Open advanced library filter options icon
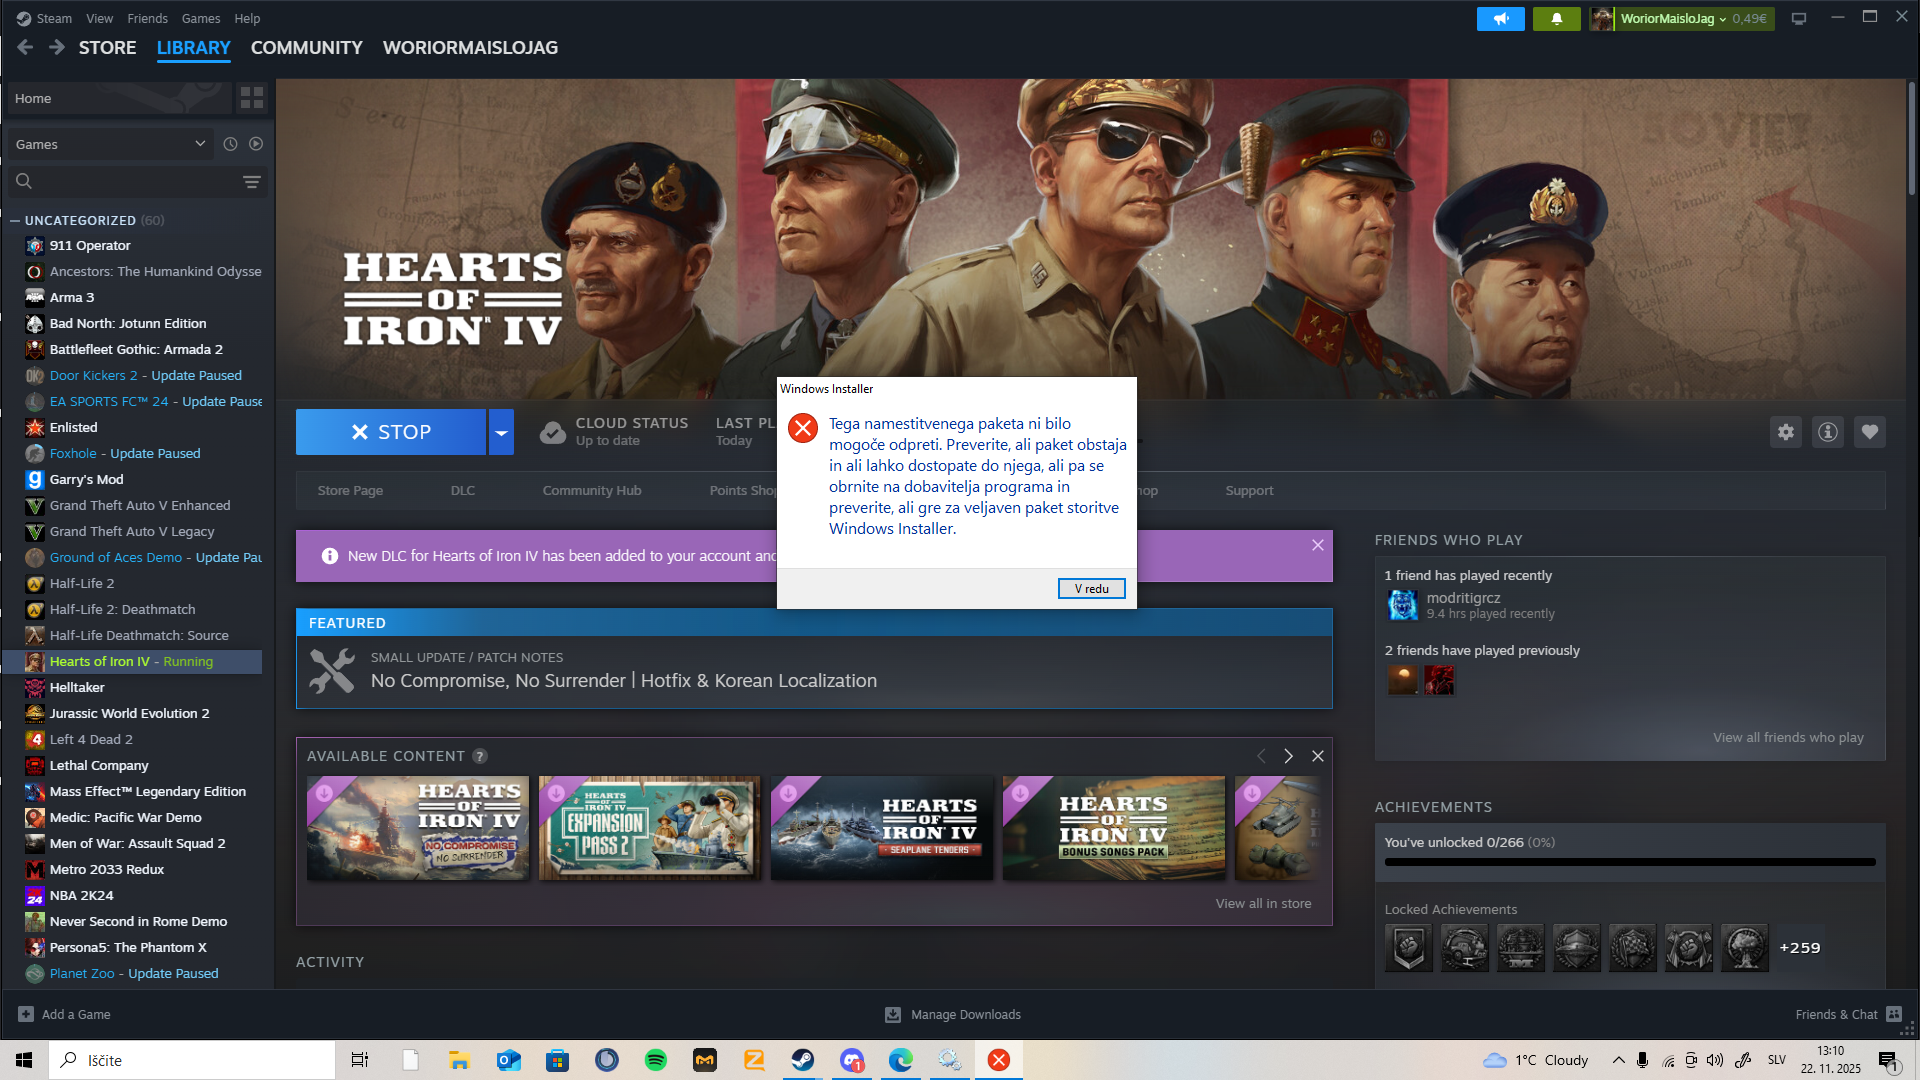1920x1080 pixels. tap(252, 182)
